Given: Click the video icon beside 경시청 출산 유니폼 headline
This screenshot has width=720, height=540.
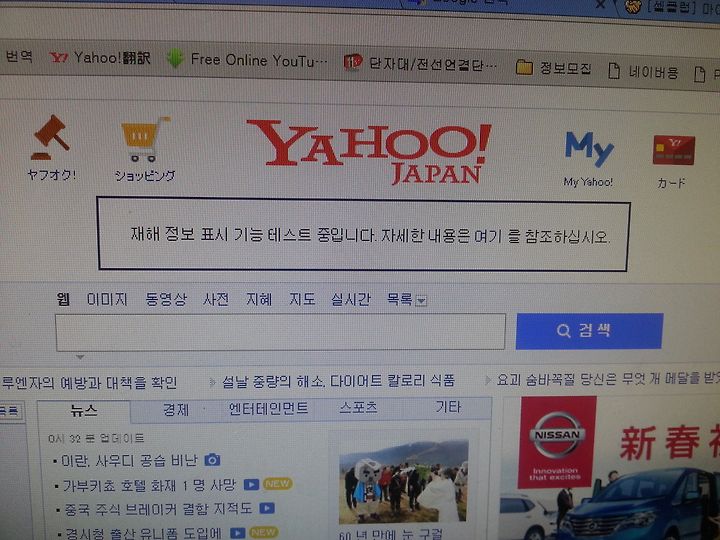Looking at the screenshot, I should point(237,533).
